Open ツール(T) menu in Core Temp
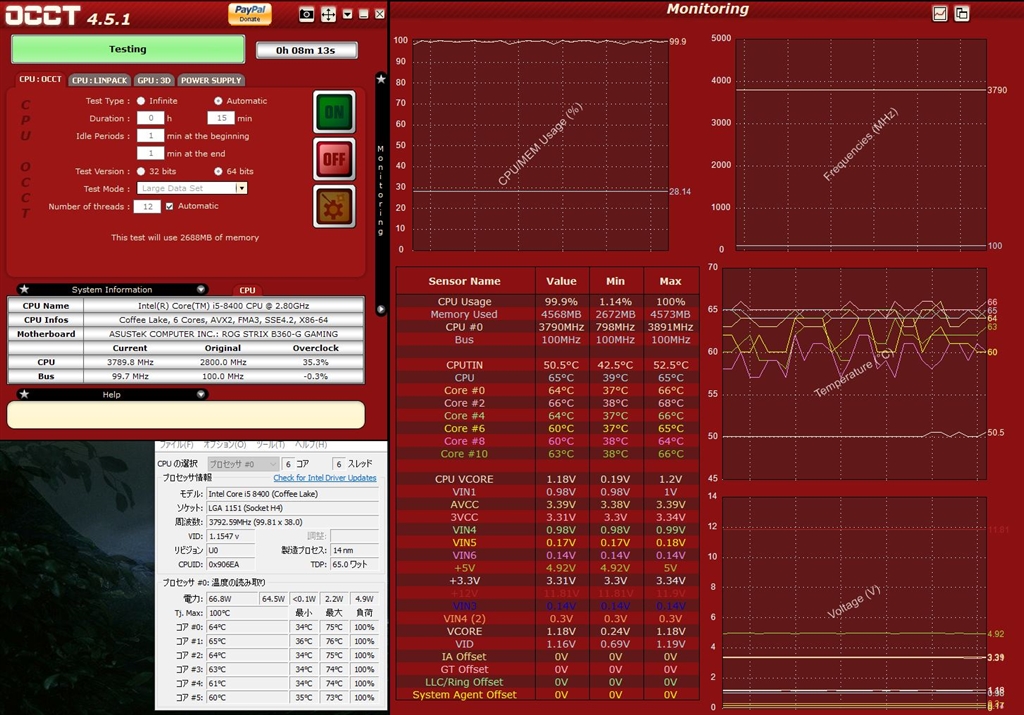Viewport: 1024px width, 715px height. tap(270, 444)
